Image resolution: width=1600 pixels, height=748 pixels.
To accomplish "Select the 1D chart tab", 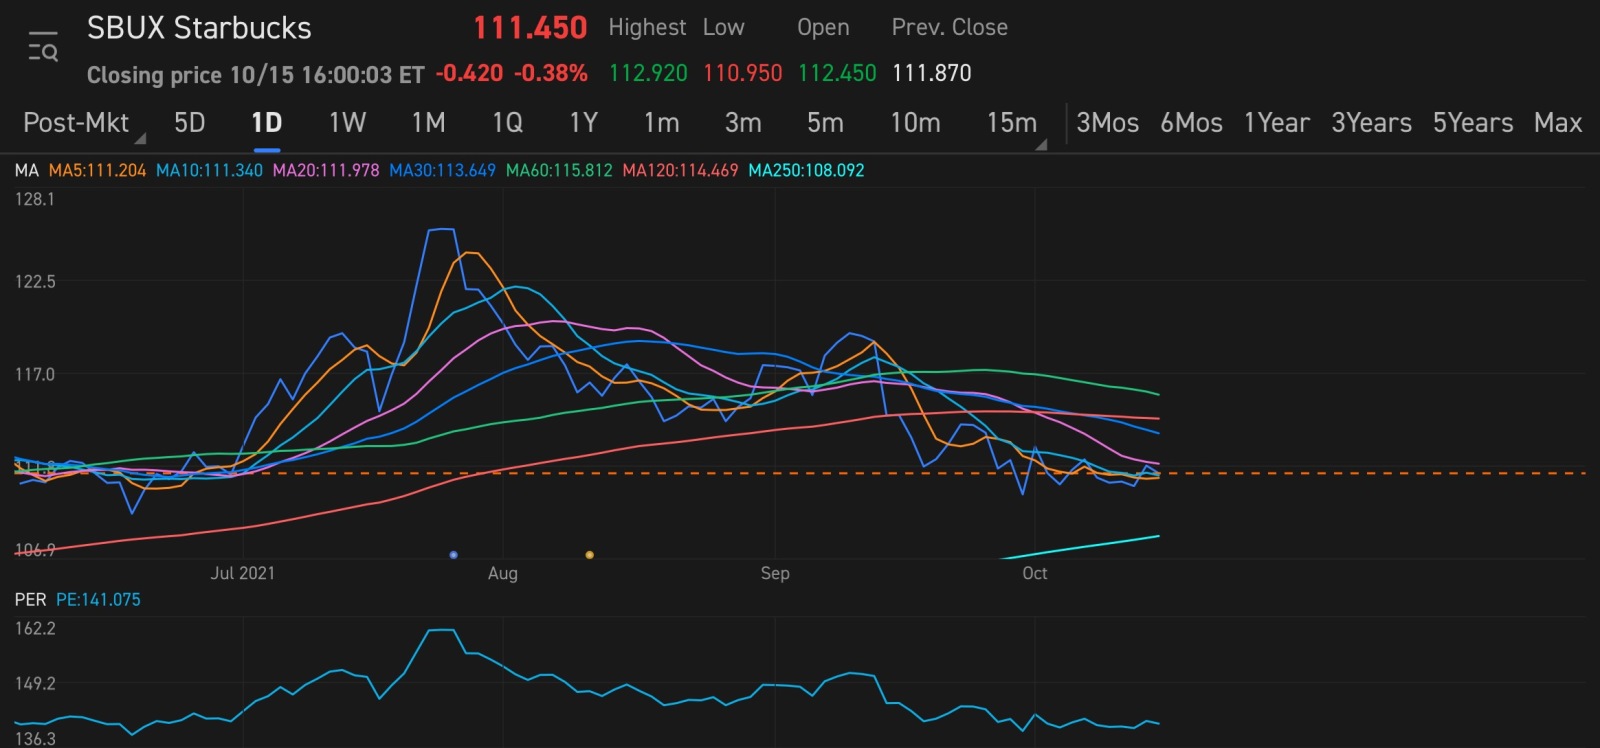I will 267,123.
